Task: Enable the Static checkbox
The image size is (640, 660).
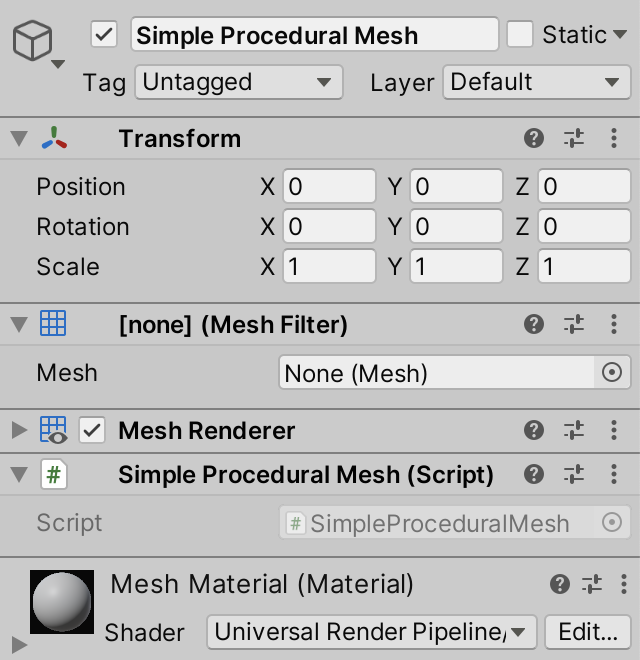Action: (520, 34)
